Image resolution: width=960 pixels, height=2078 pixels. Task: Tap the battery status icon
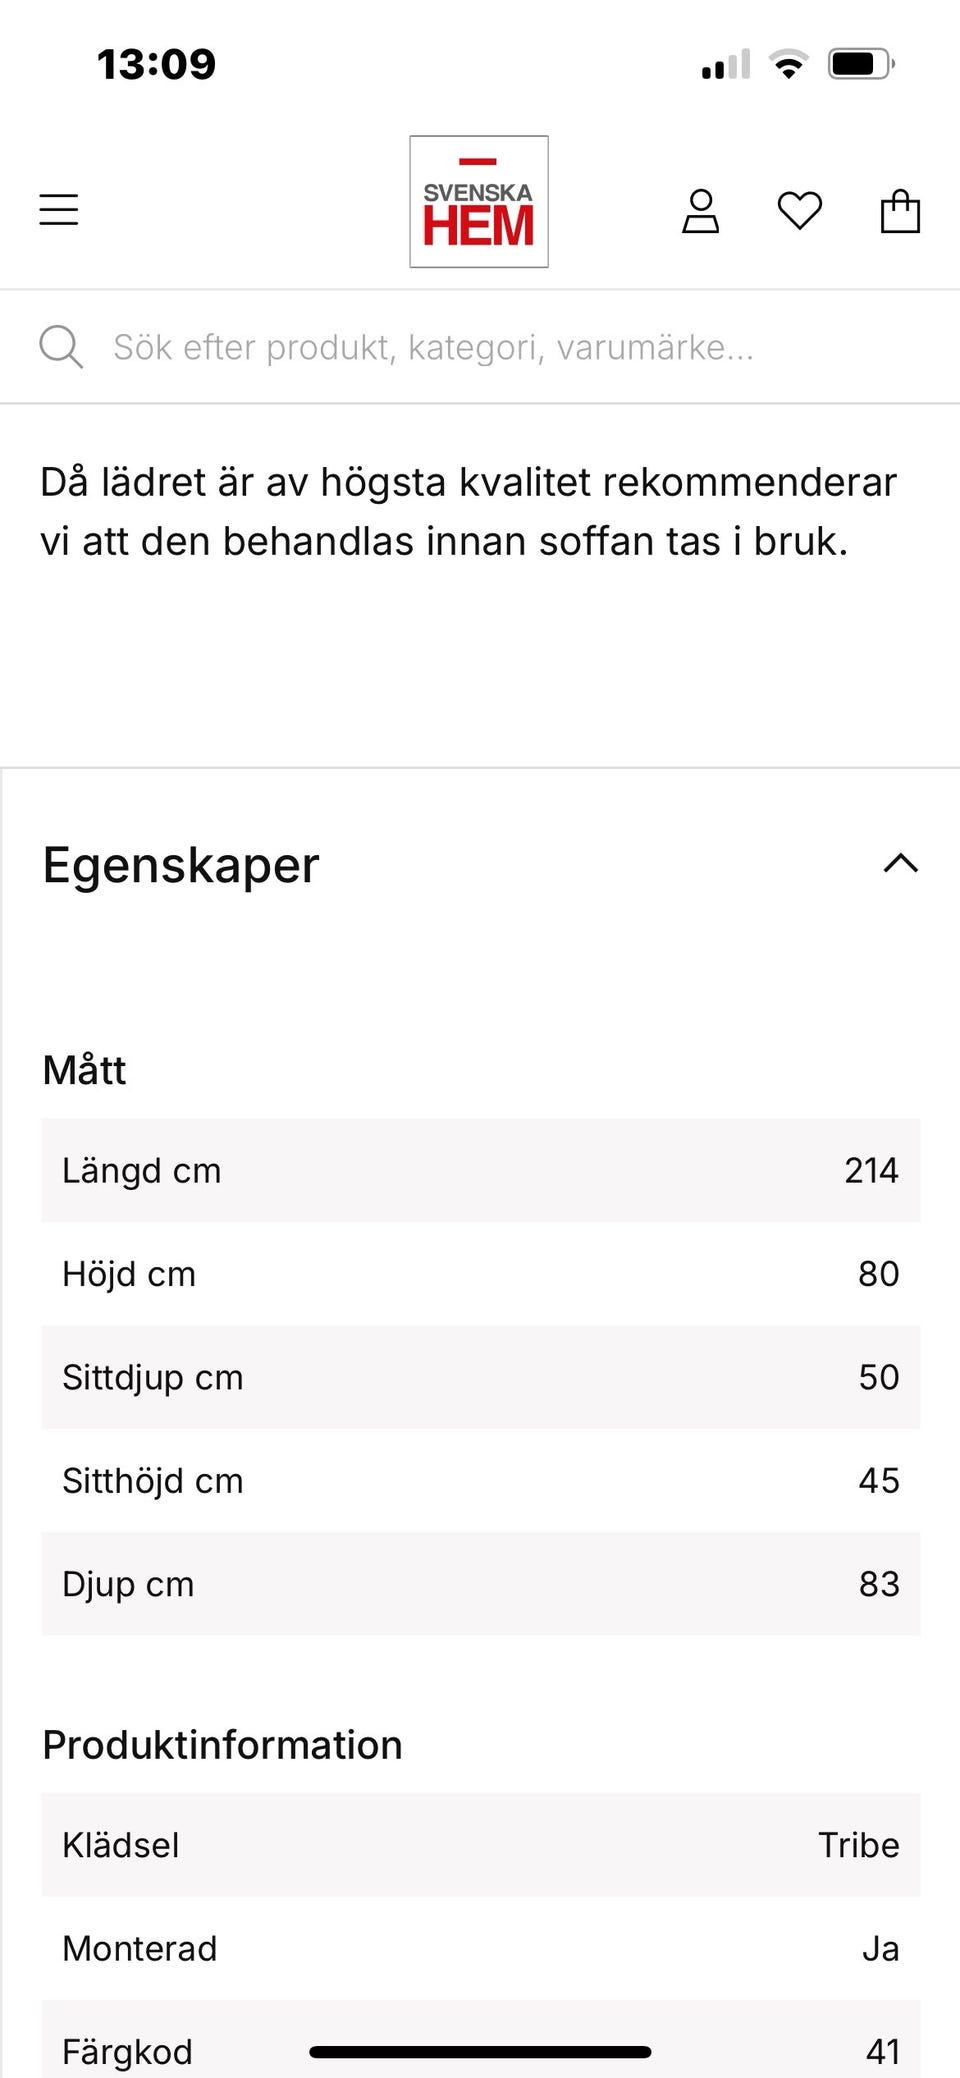pos(860,65)
